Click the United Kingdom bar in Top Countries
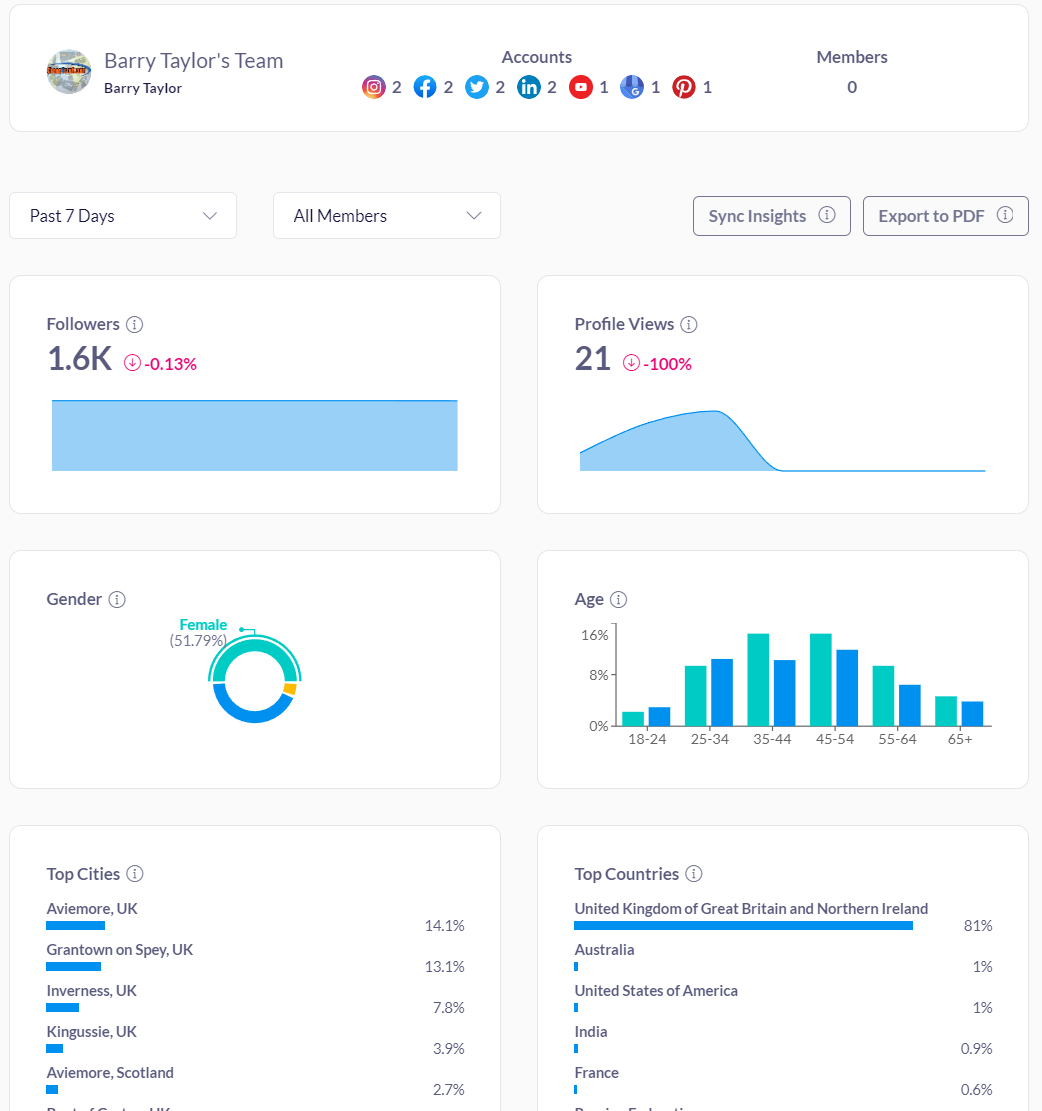This screenshot has width=1042, height=1111. click(x=743, y=926)
